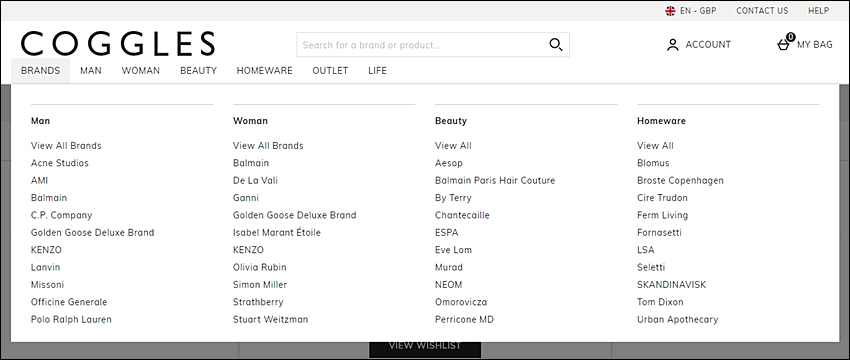Open View All Brands under Man

(66, 146)
